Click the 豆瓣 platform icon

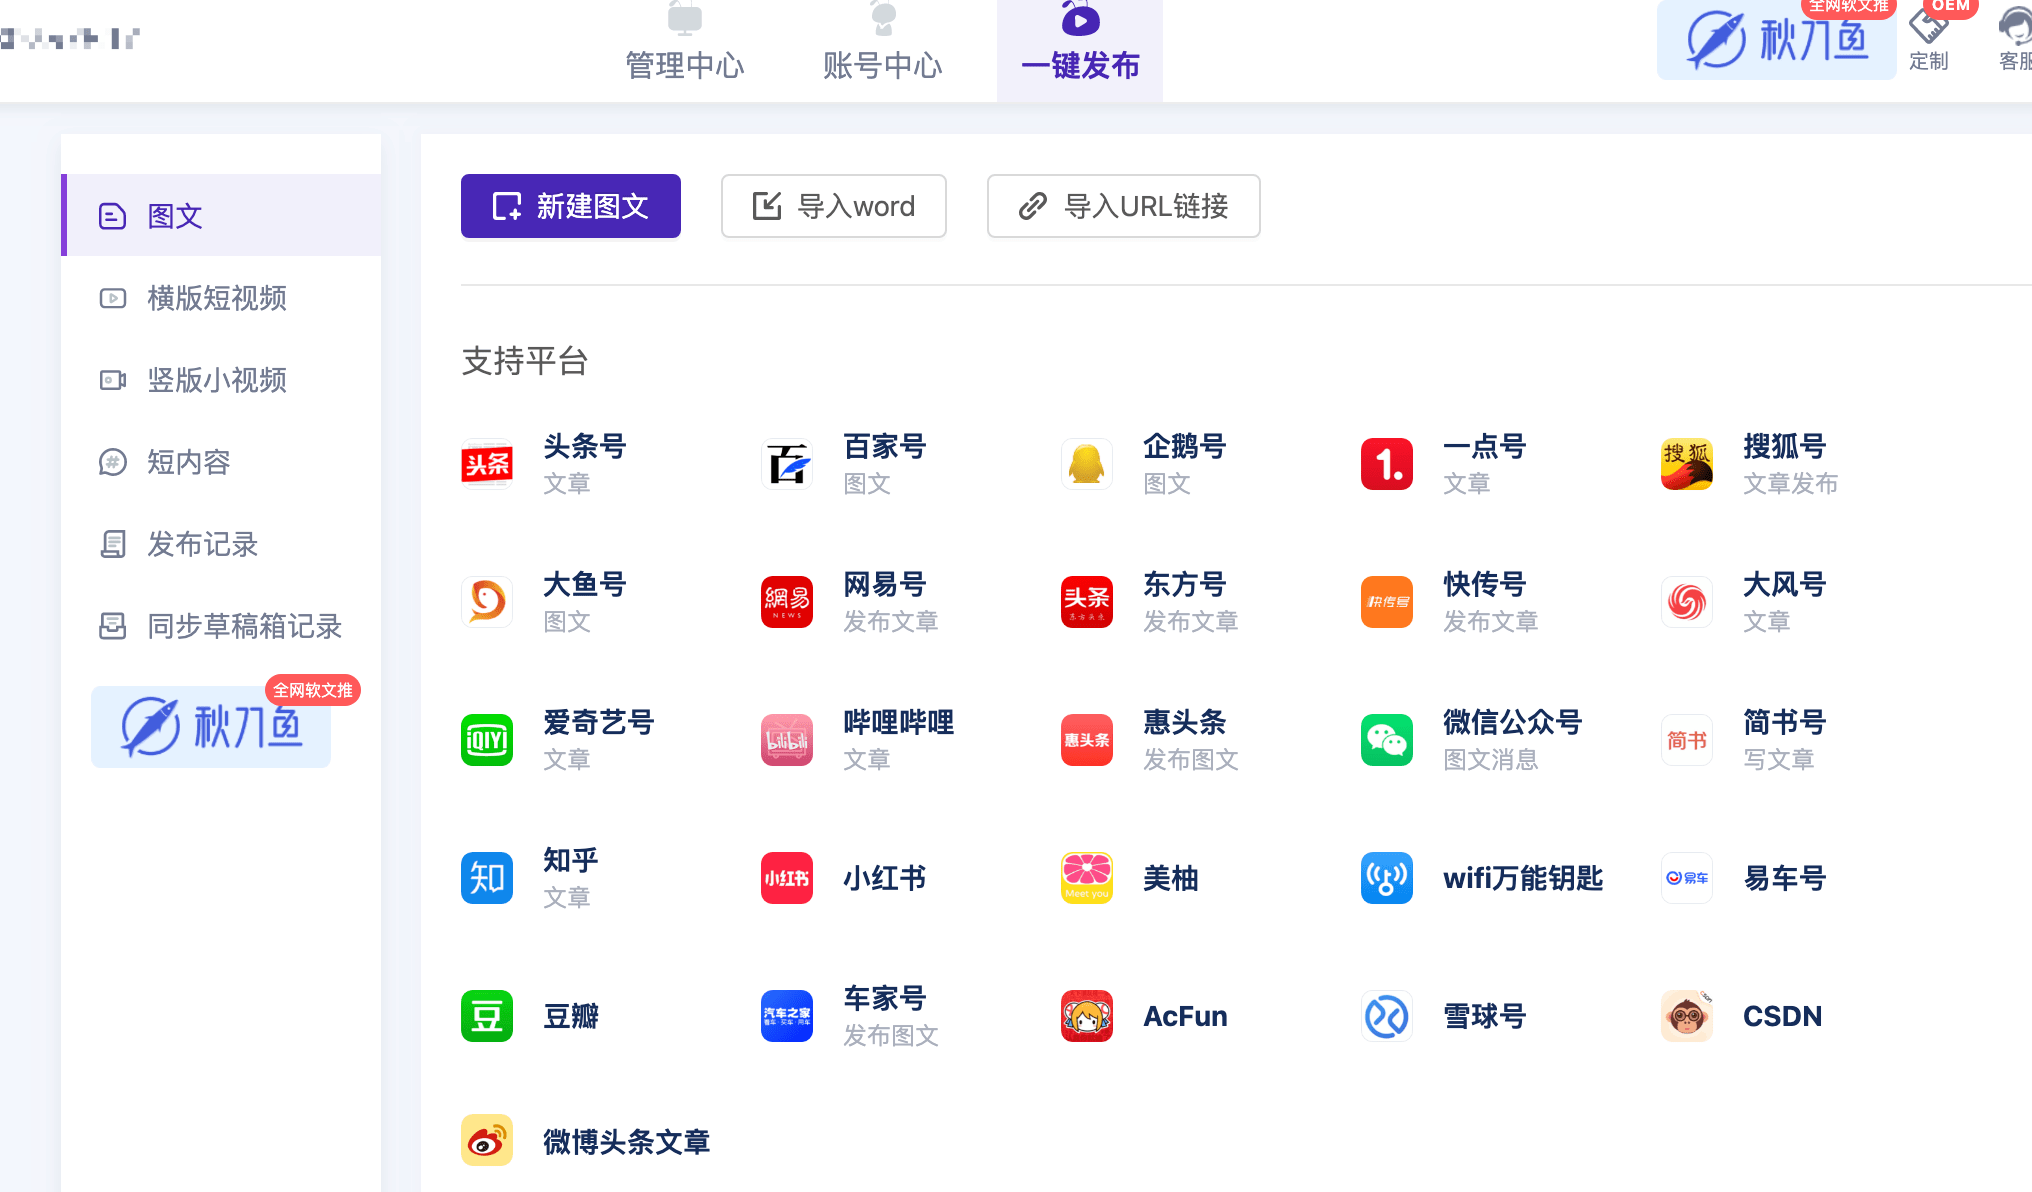click(487, 1016)
